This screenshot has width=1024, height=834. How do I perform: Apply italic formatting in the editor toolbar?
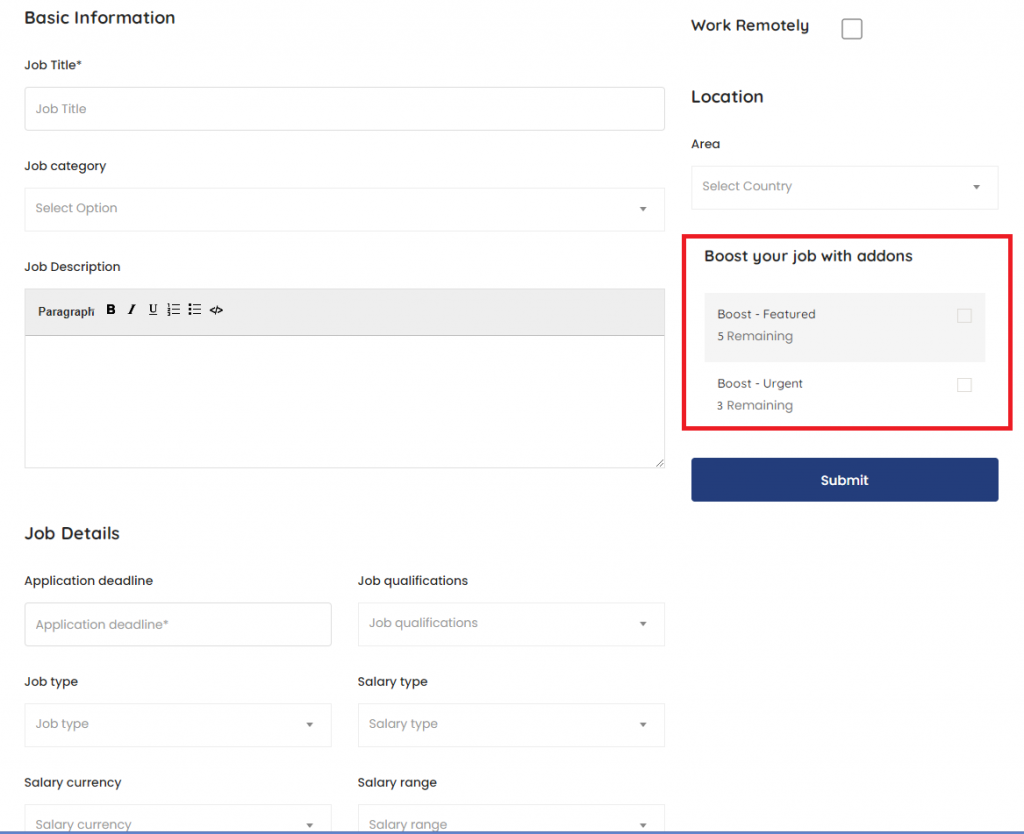pos(131,310)
